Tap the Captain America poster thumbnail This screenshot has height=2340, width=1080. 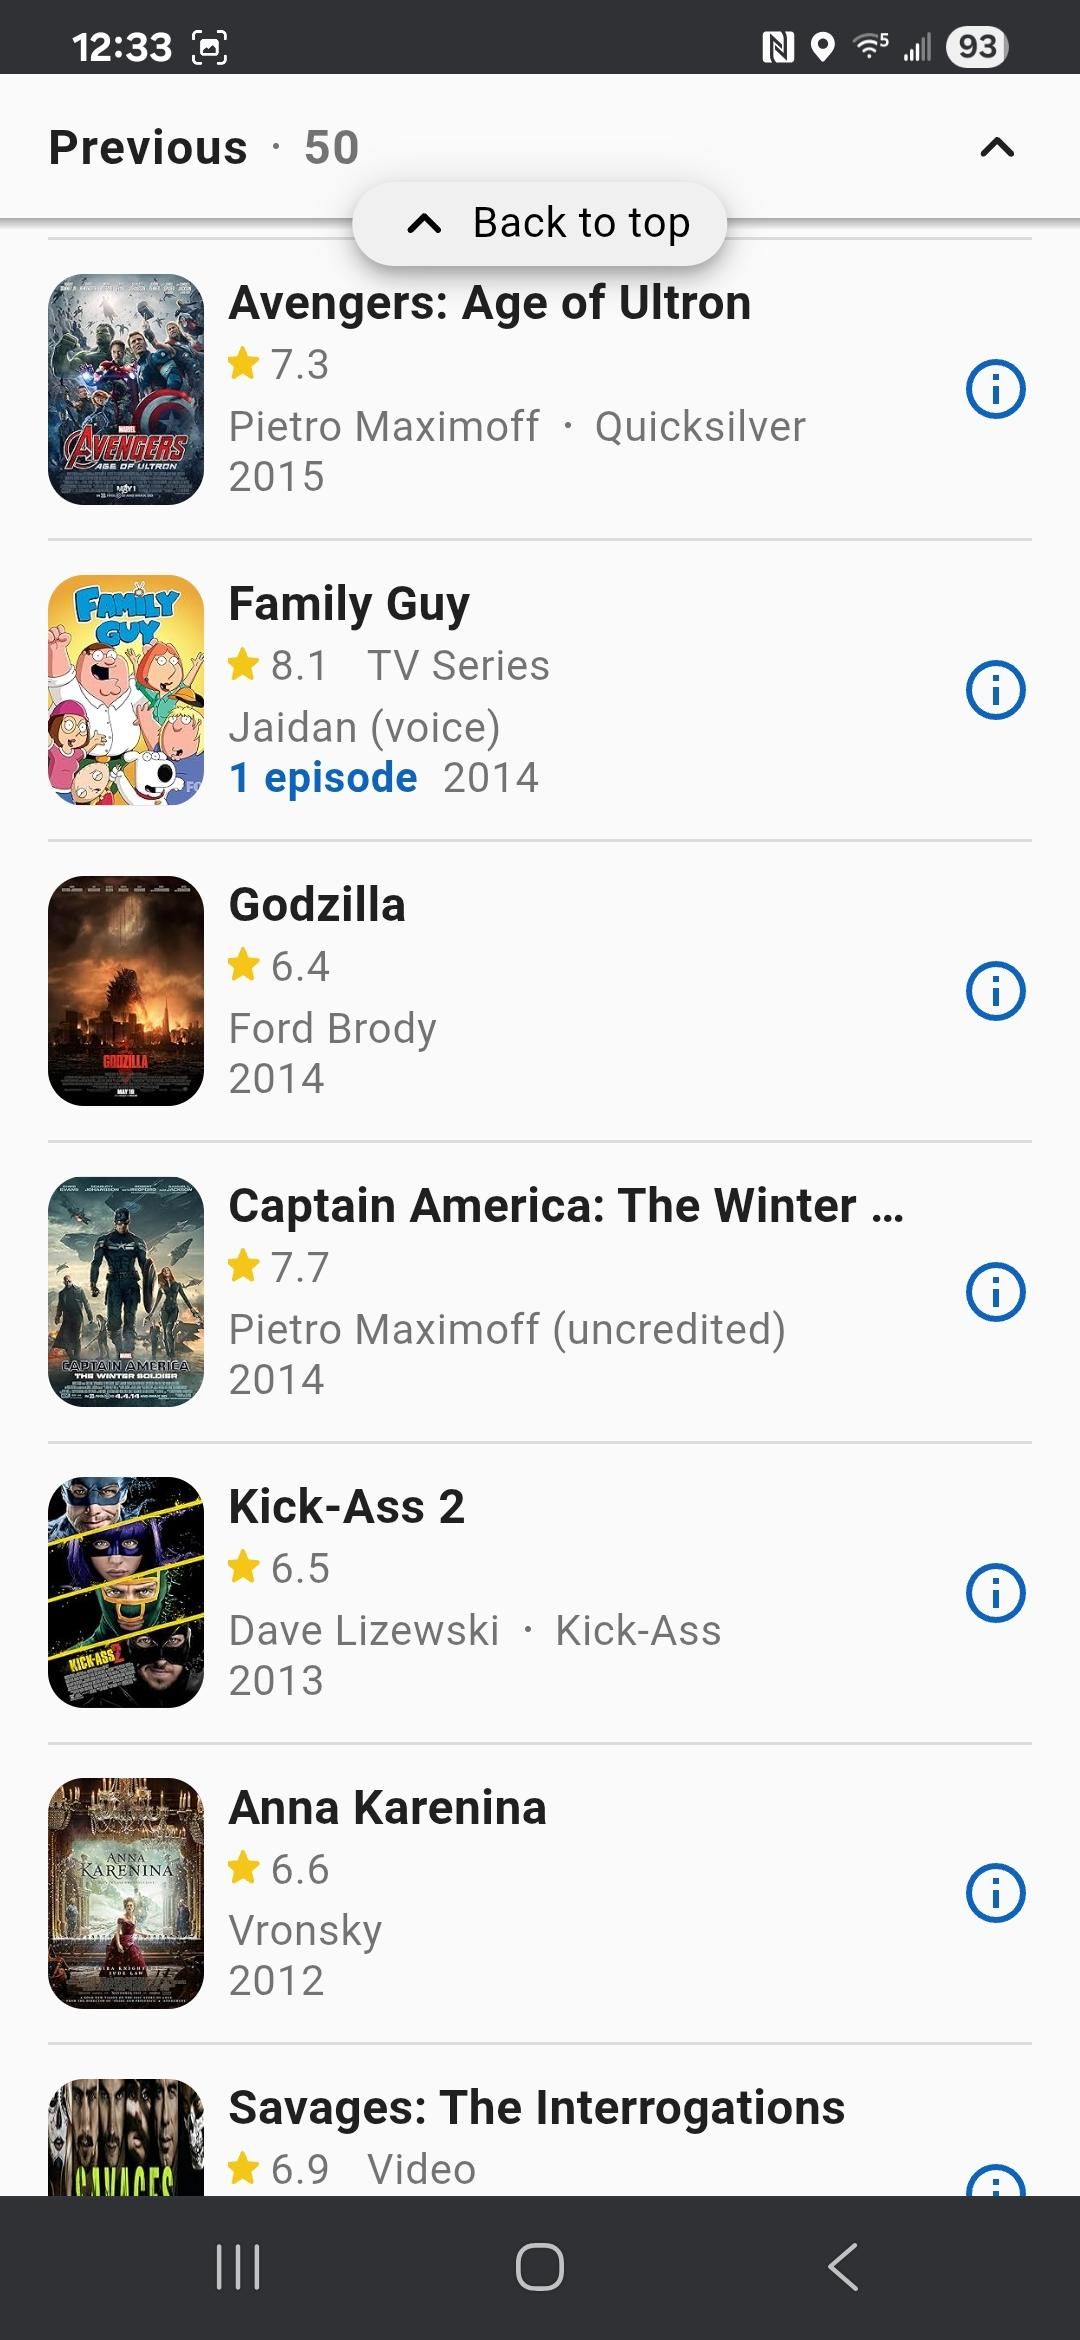pos(126,1292)
